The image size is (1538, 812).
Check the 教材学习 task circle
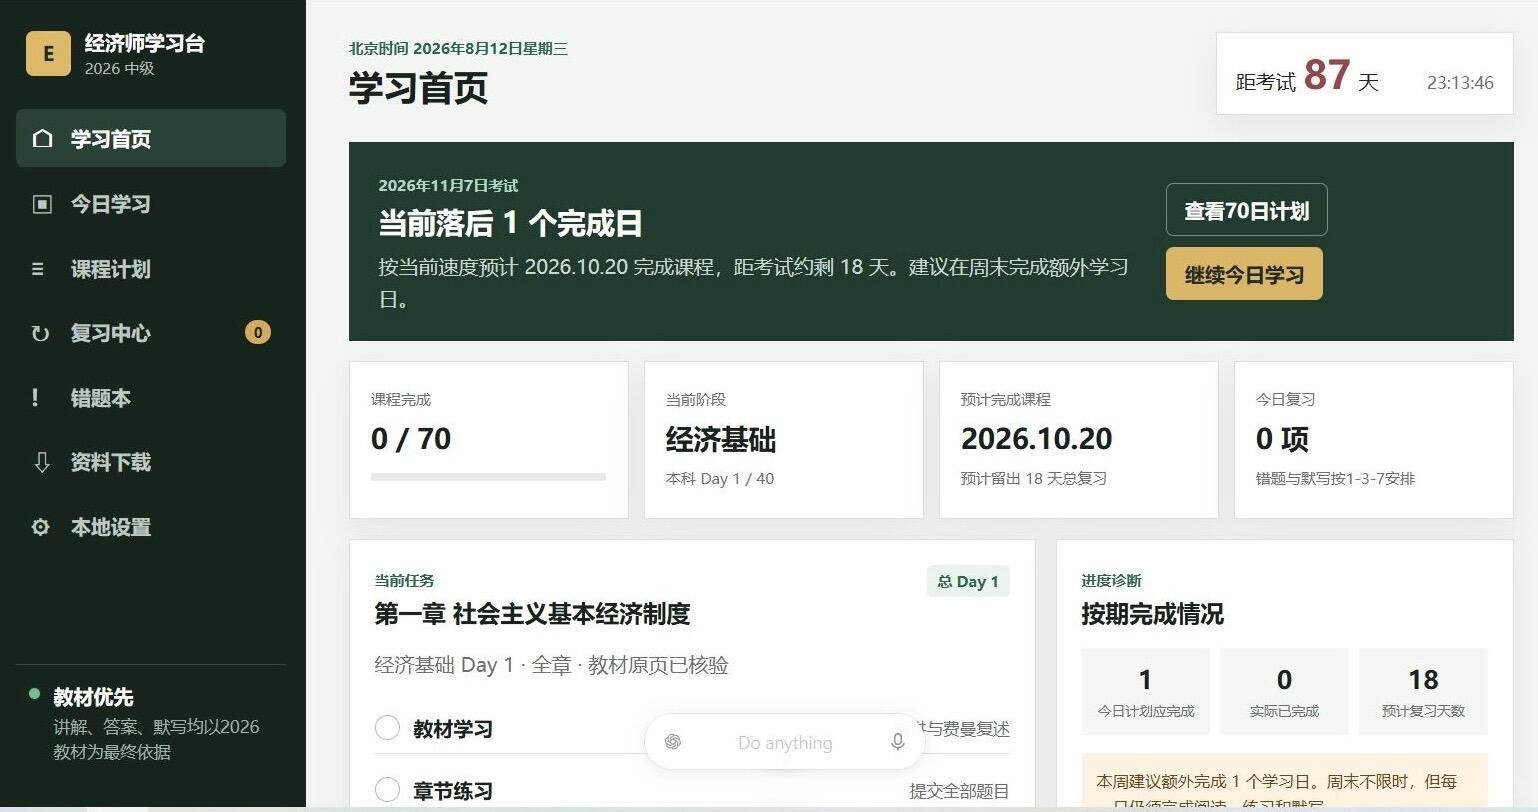[388, 728]
